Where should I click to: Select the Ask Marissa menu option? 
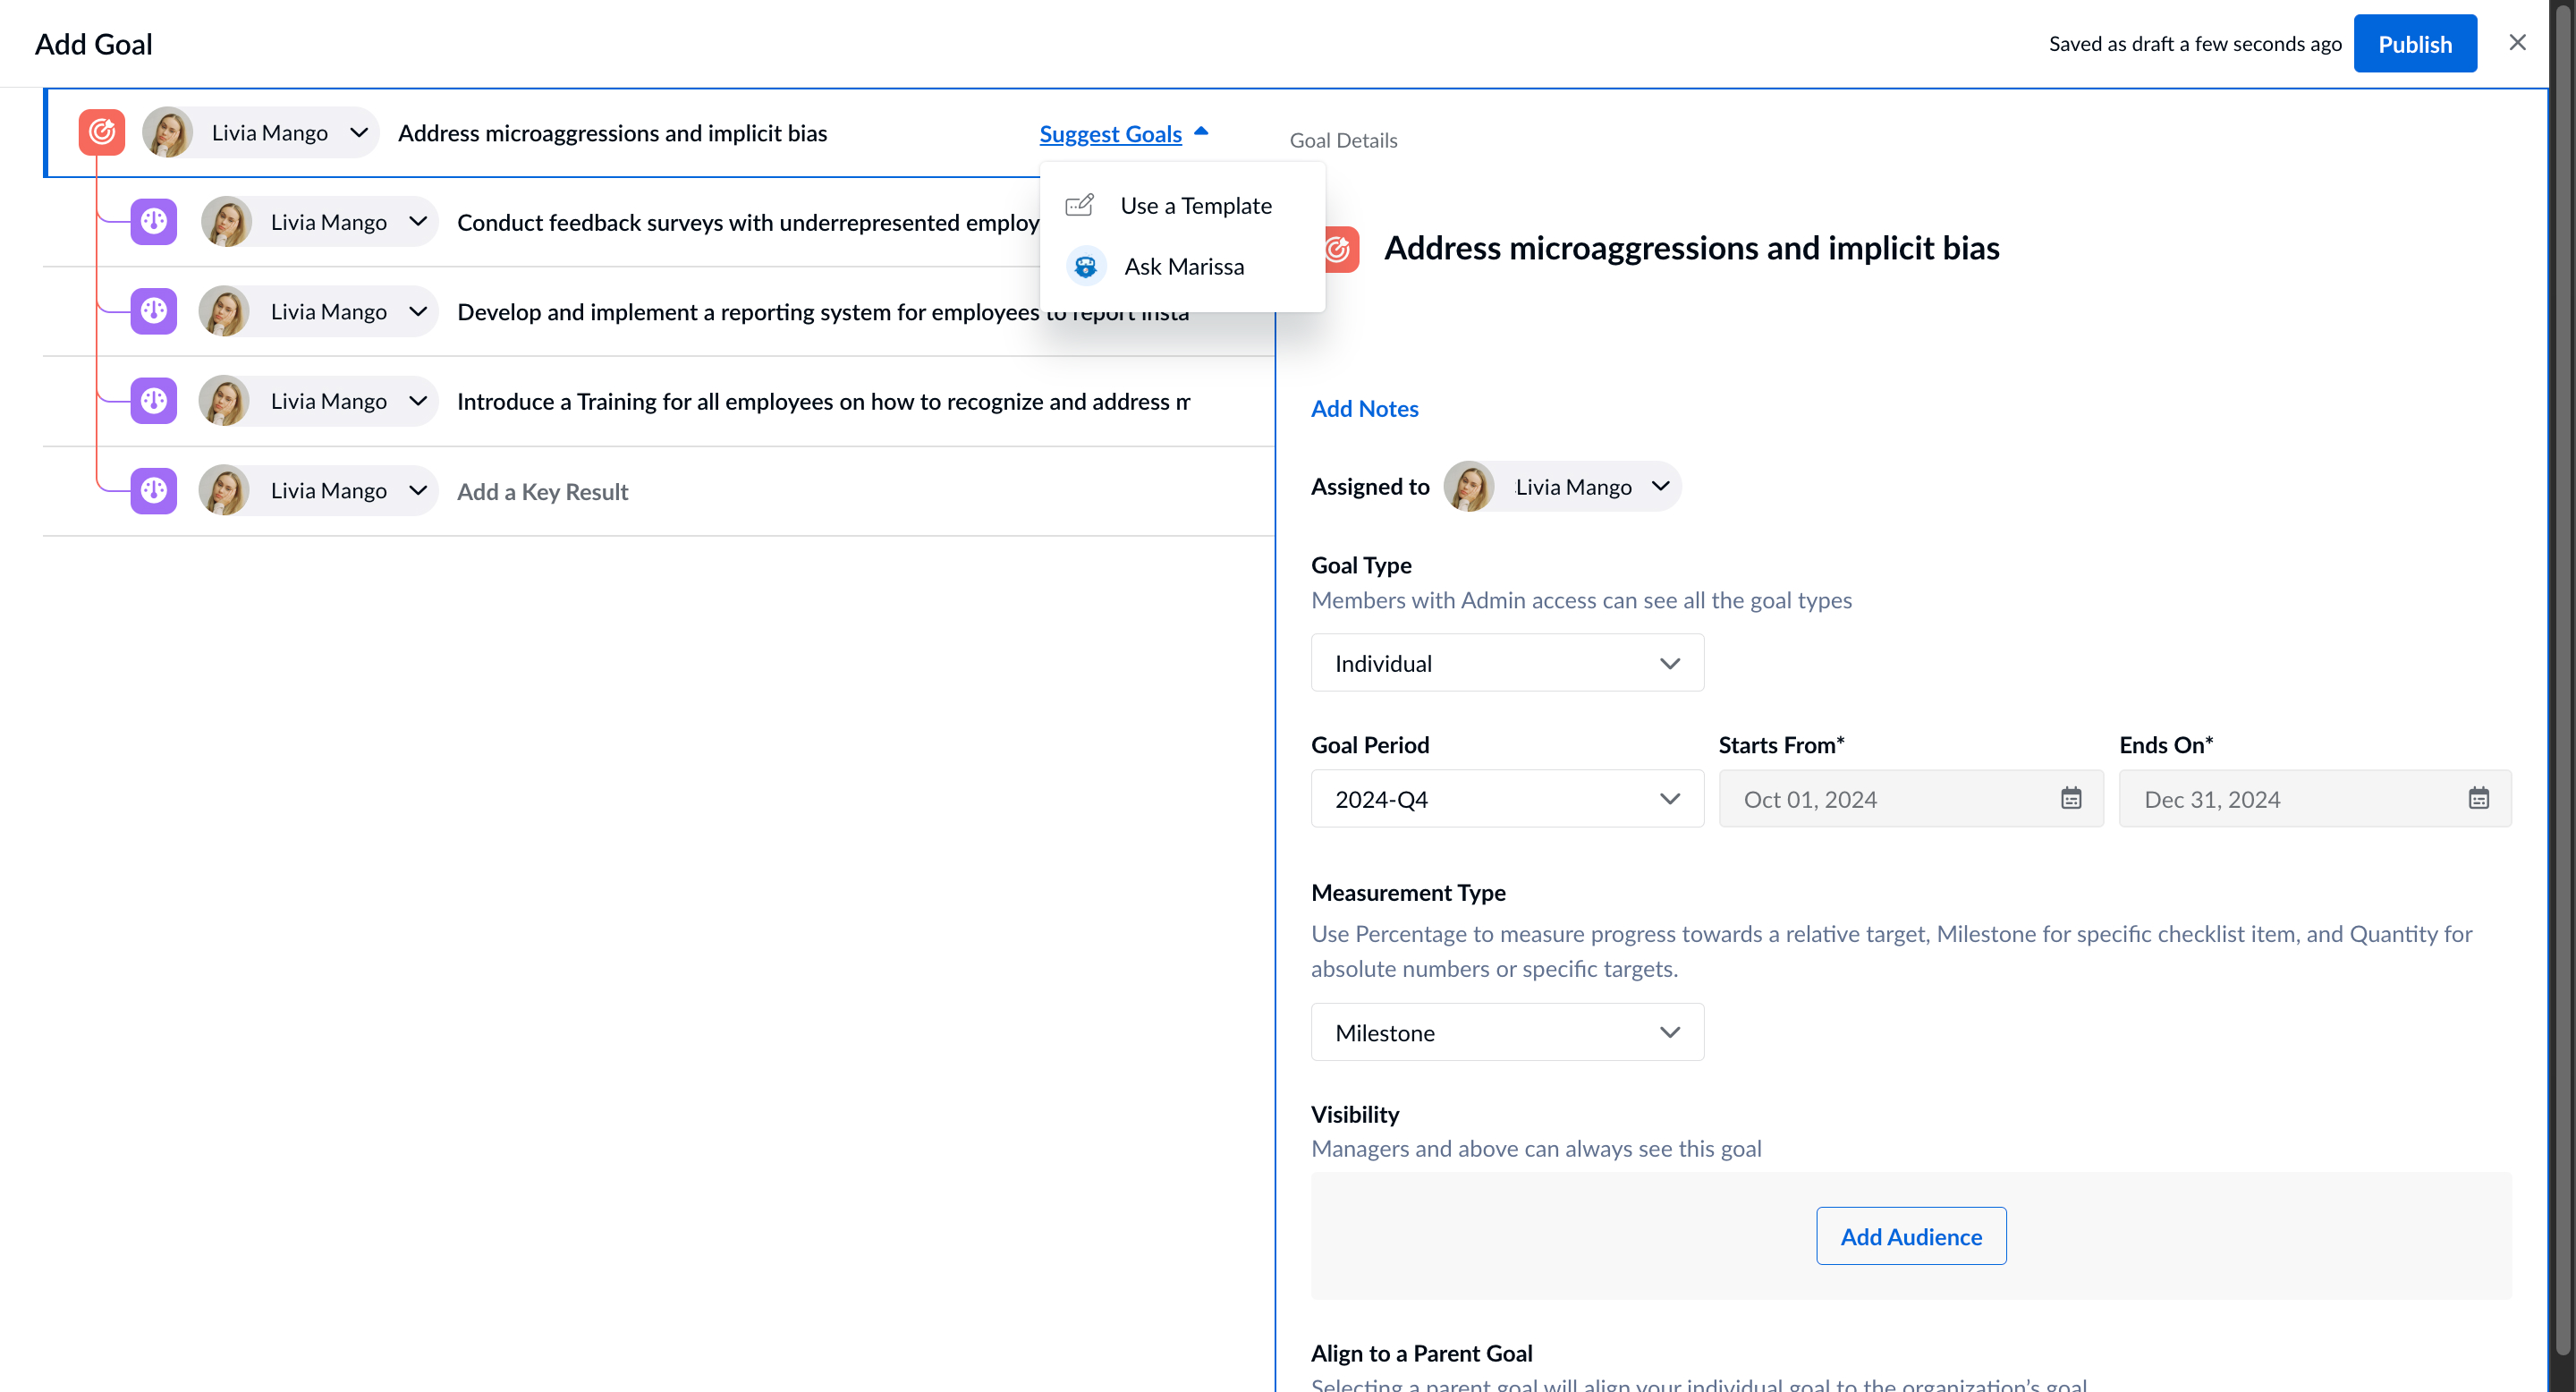tap(1184, 266)
